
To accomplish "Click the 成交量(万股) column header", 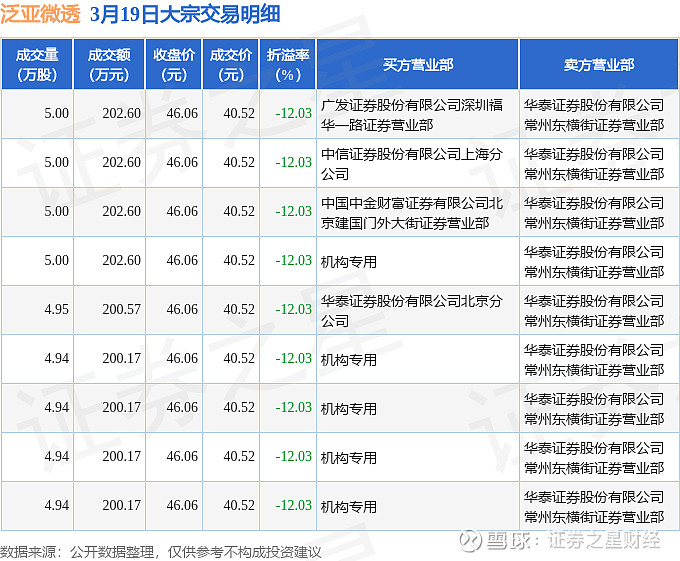I will [37, 65].
